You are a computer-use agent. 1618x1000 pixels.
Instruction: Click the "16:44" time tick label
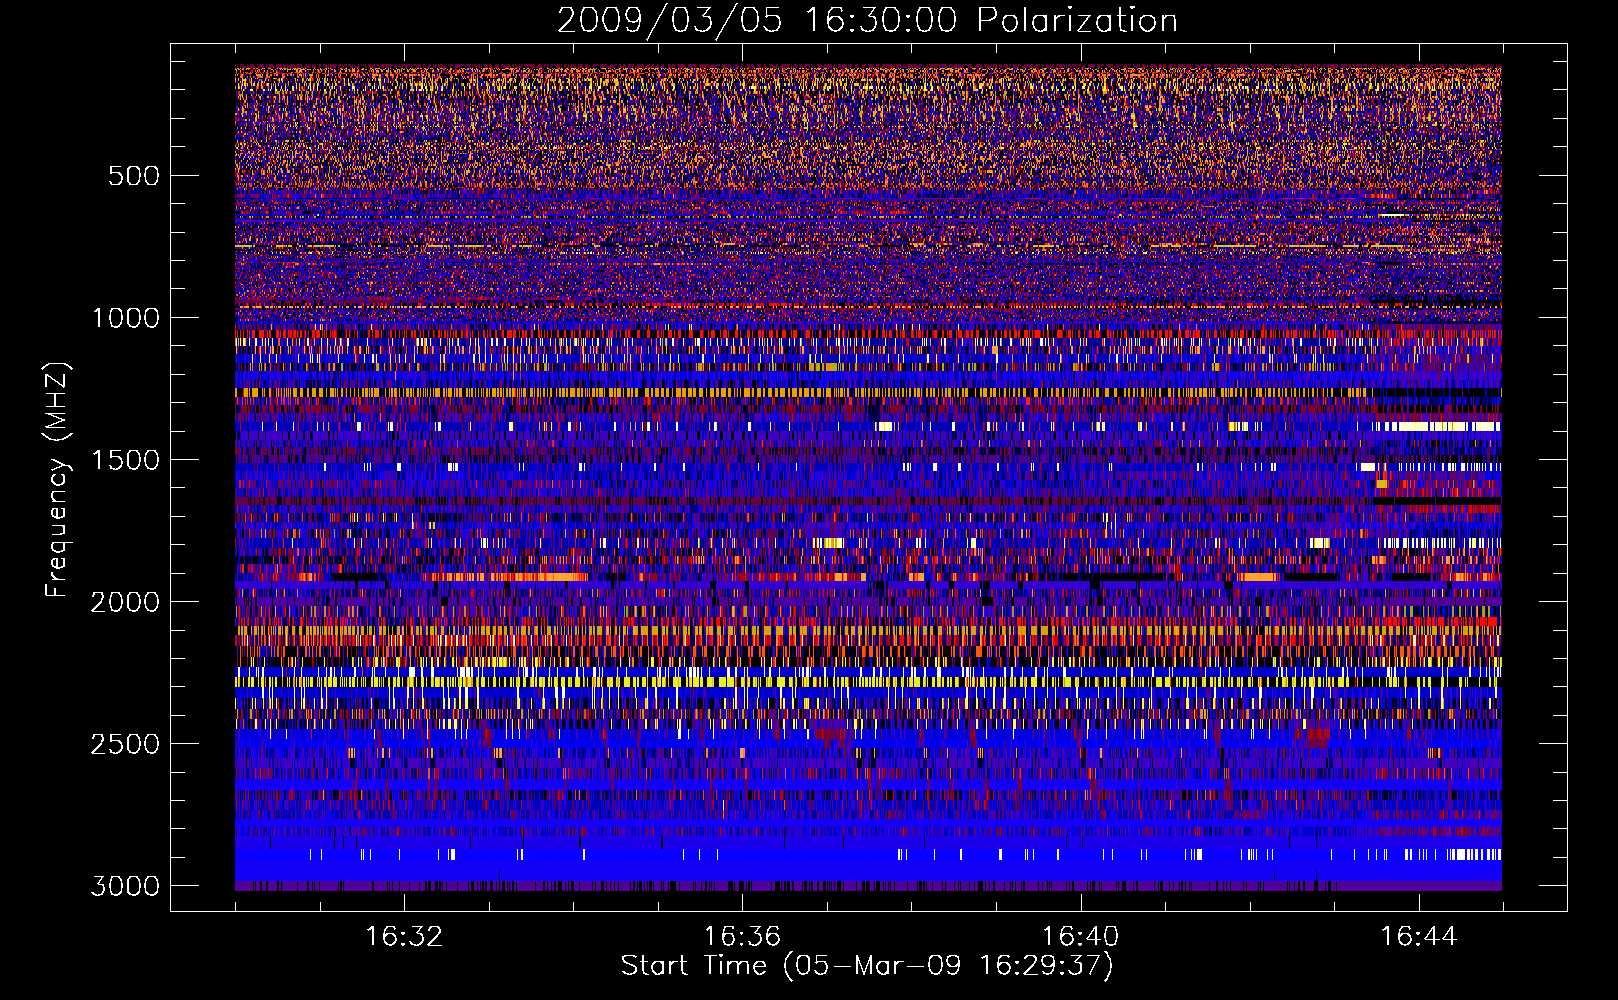pos(1419,937)
